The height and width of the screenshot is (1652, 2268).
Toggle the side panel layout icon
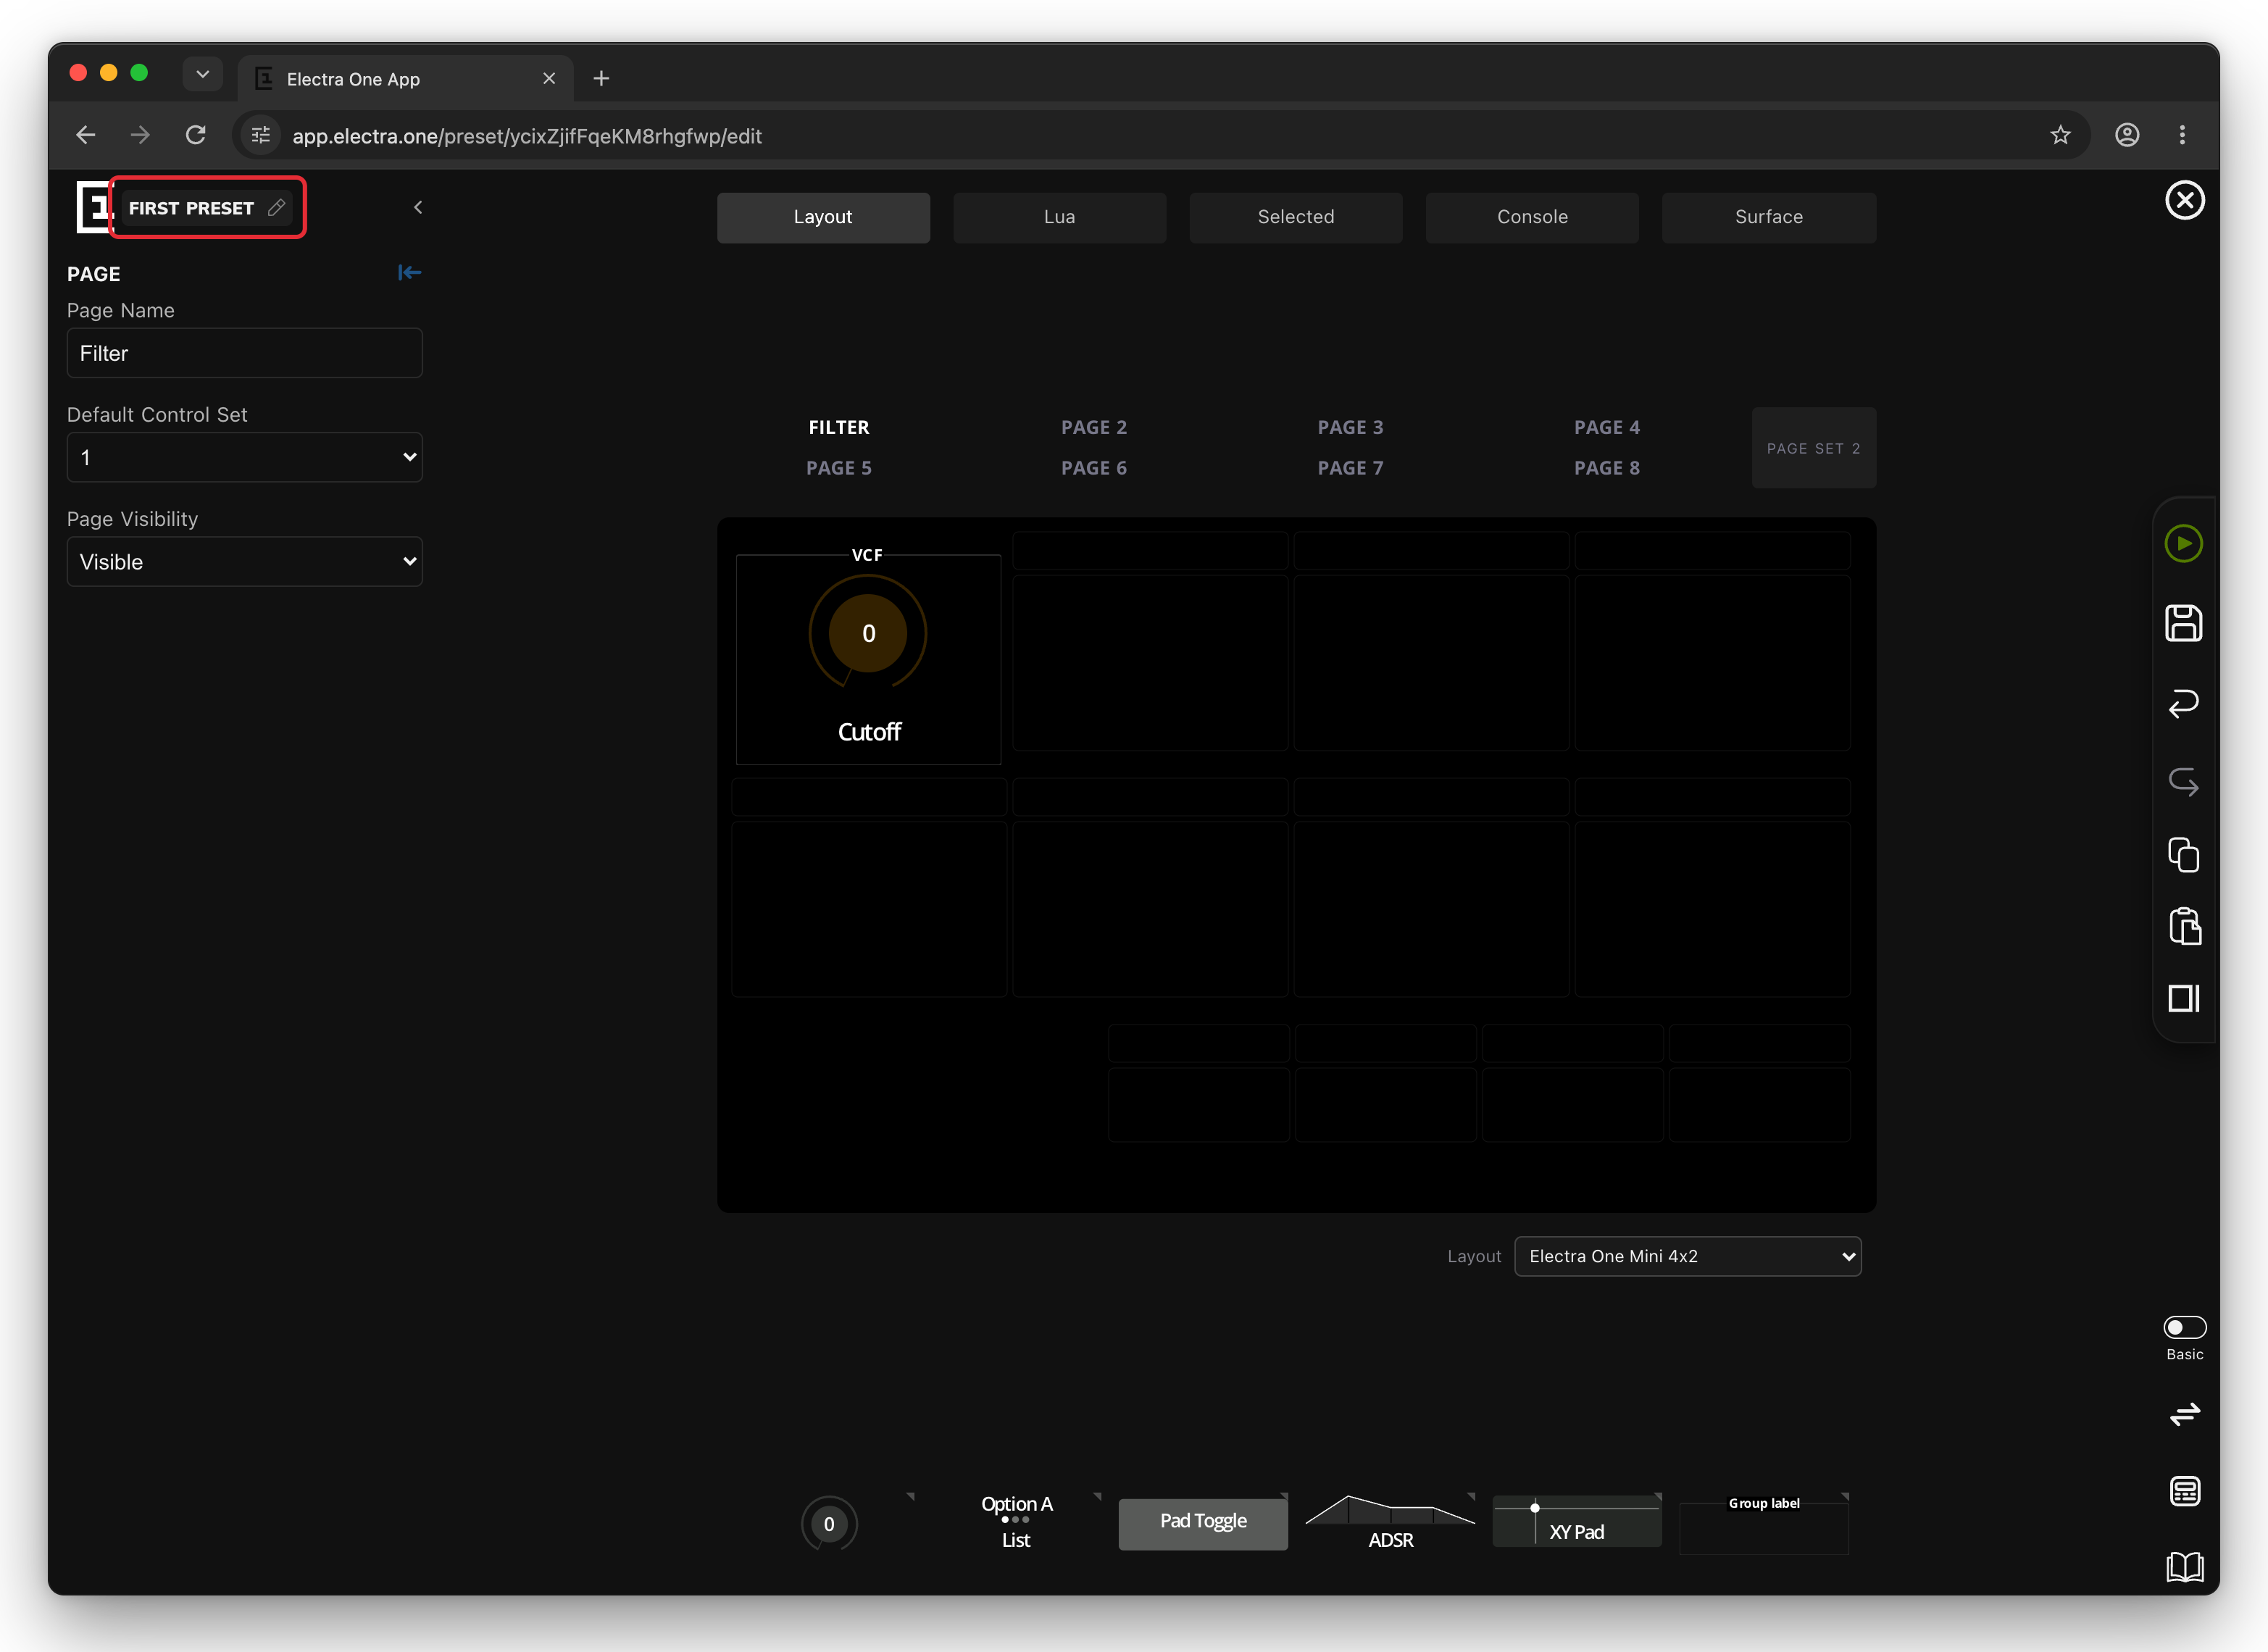[2183, 998]
